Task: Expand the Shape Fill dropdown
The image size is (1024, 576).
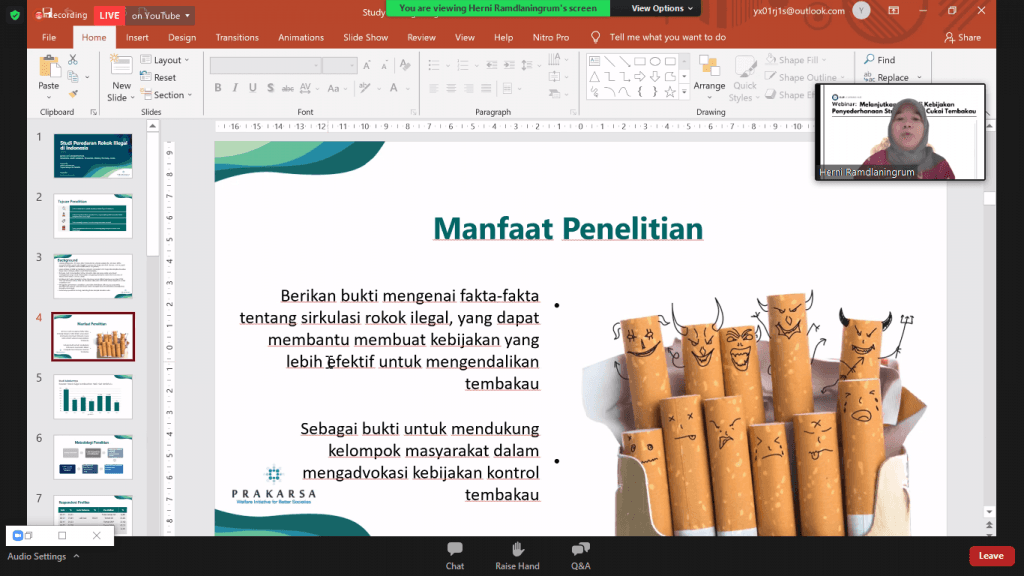Action: [824, 59]
